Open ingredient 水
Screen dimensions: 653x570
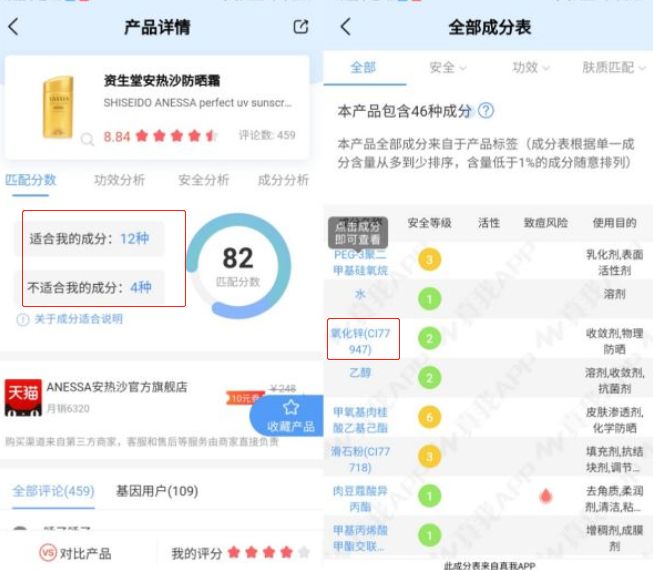[x=360, y=294]
